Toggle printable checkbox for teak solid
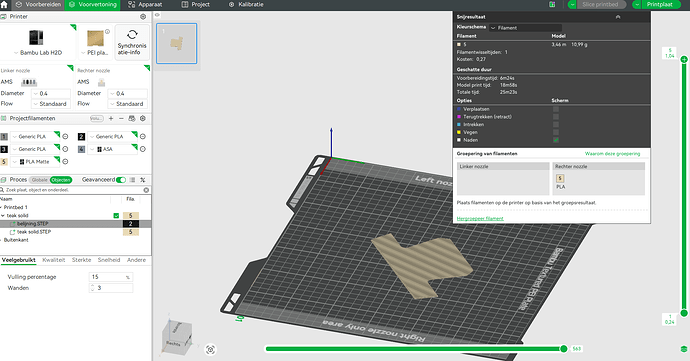 116,216
